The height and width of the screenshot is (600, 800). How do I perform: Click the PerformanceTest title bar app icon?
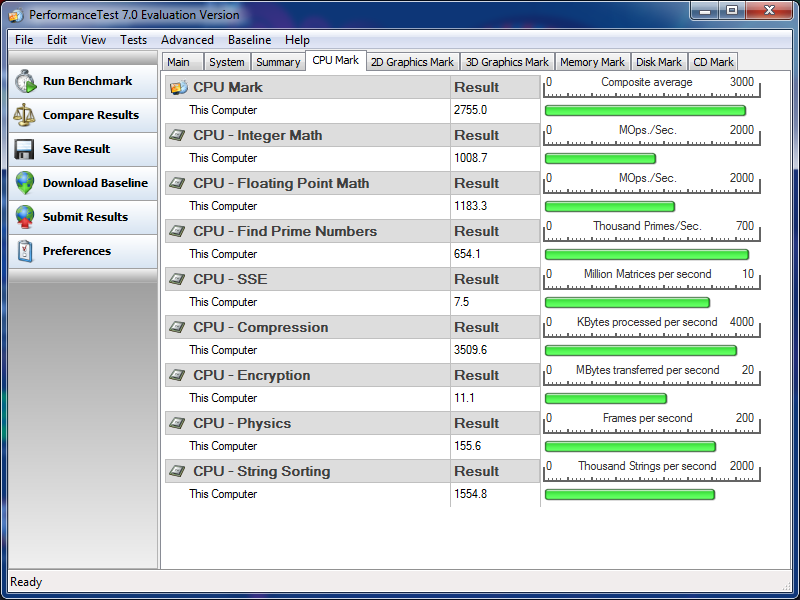tap(16, 15)
